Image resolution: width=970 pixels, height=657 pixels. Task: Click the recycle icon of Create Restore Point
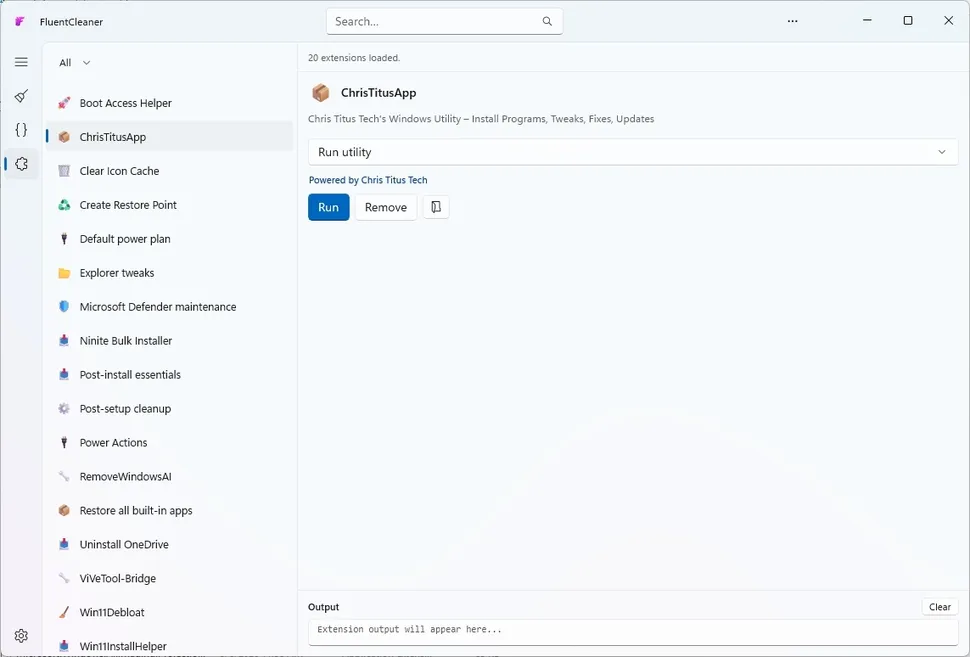click(64, 205)
